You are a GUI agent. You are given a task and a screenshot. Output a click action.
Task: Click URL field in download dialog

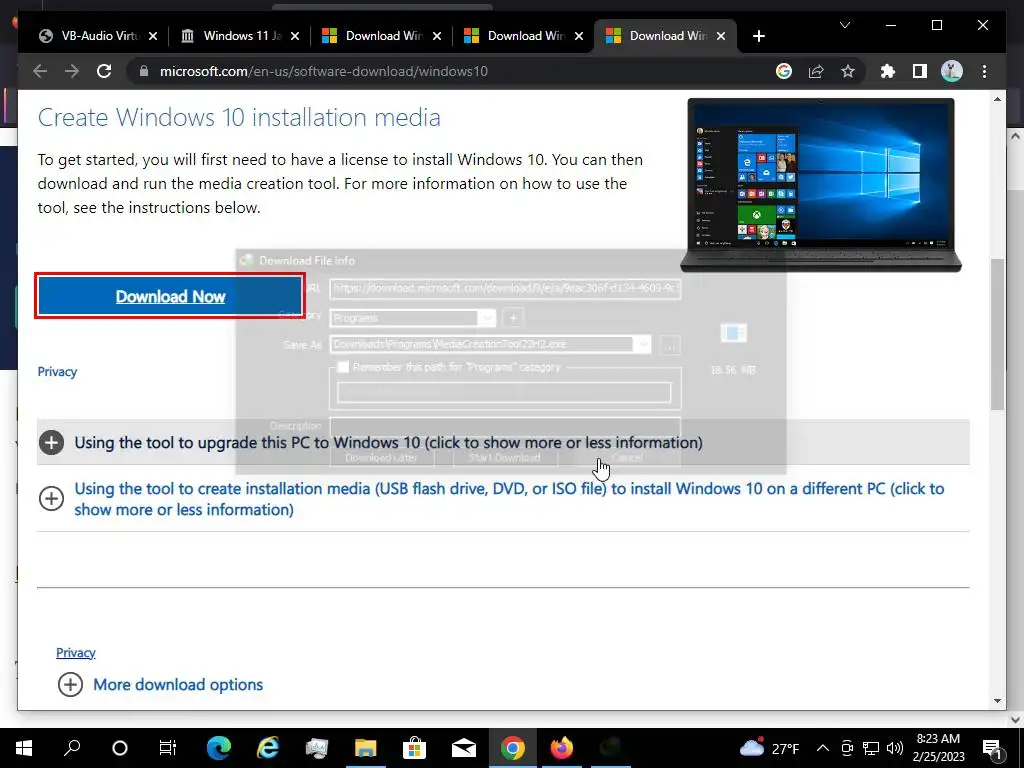(505, 288)
